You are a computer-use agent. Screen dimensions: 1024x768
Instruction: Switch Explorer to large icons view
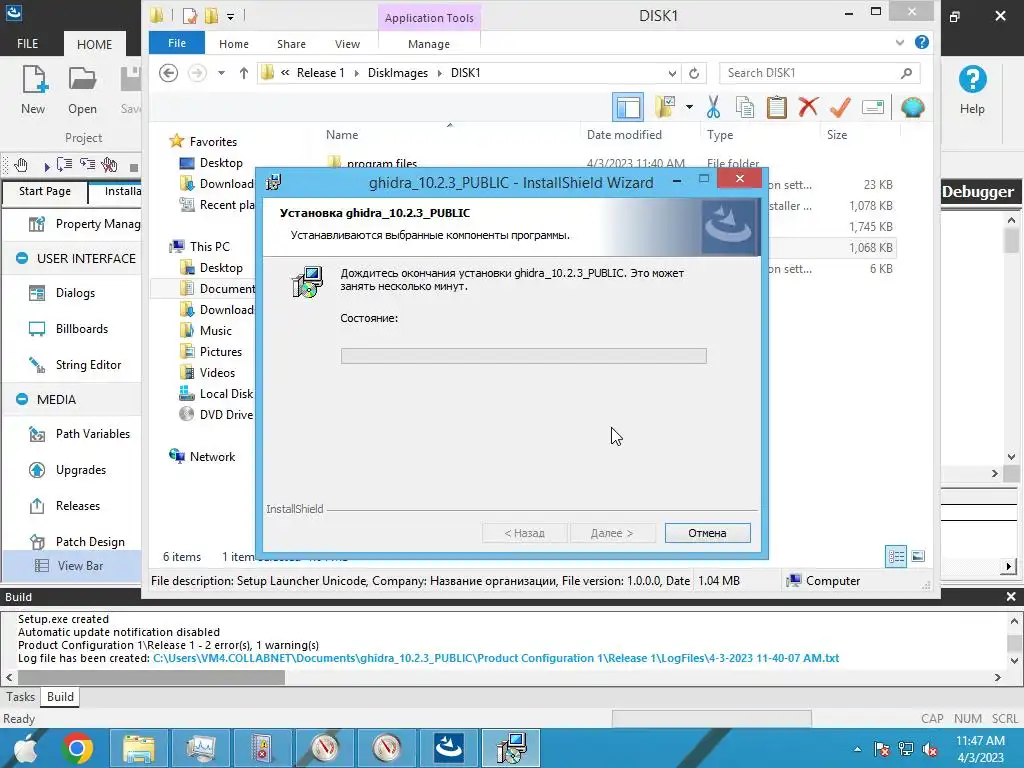pyautogui.click(x=918, y=556)
